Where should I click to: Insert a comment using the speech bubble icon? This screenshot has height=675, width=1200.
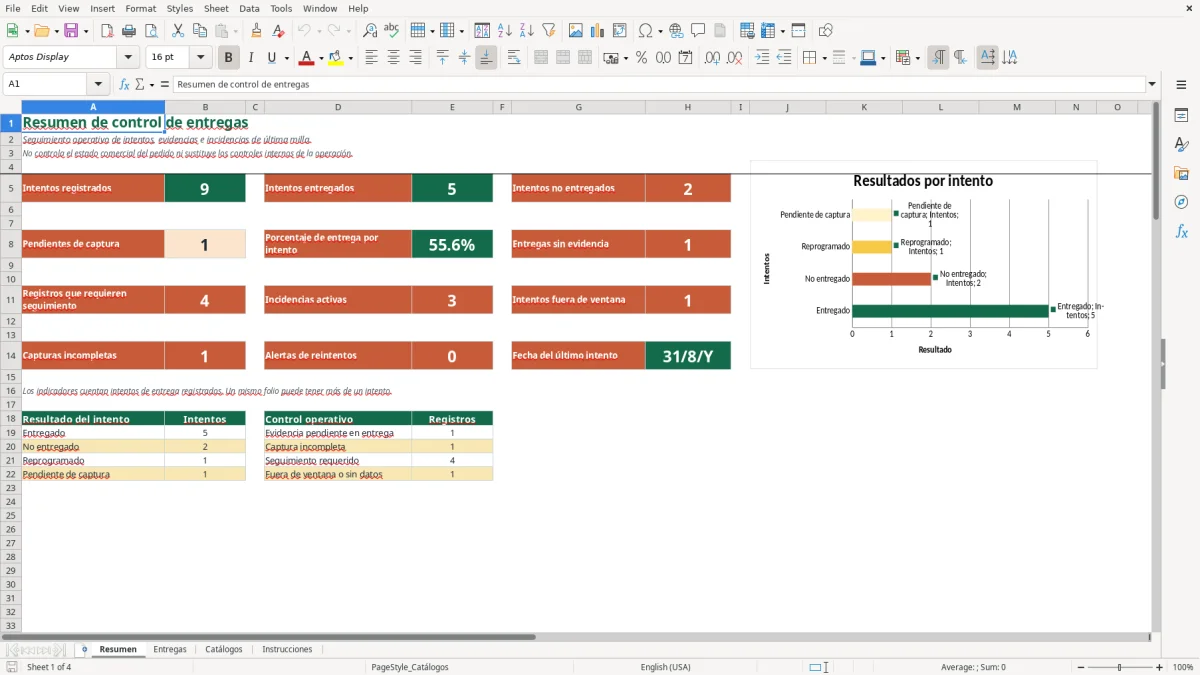698,31
